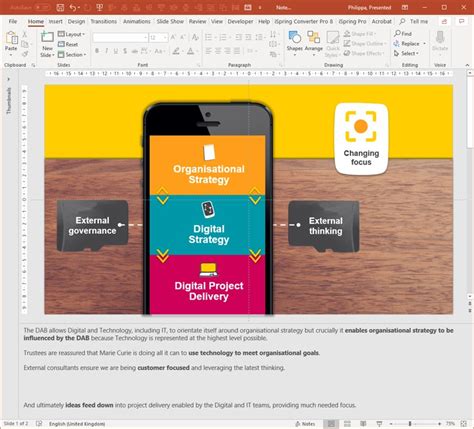Decrease font size
474x429 pixels.
tap(183, 37)
